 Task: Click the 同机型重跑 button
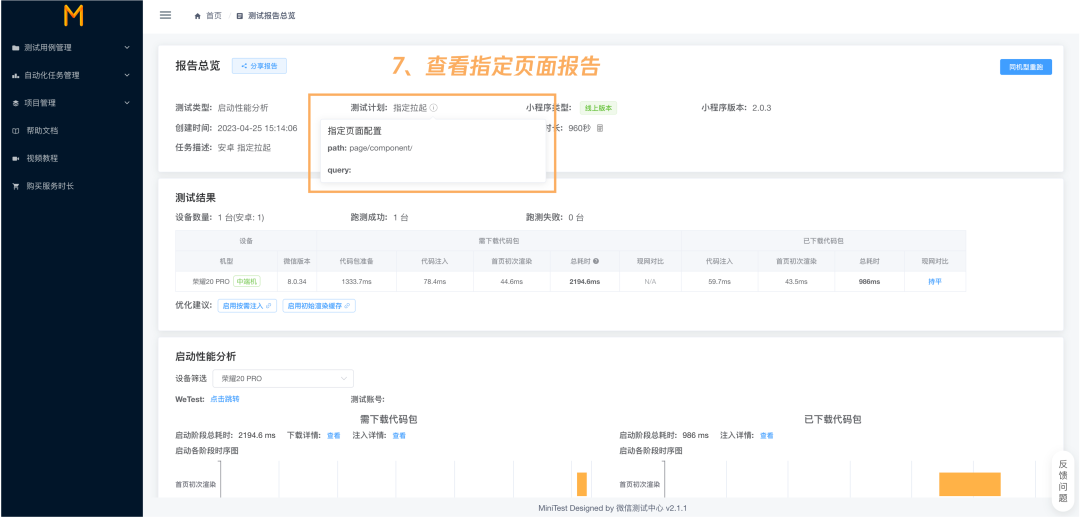point(1026,67)
